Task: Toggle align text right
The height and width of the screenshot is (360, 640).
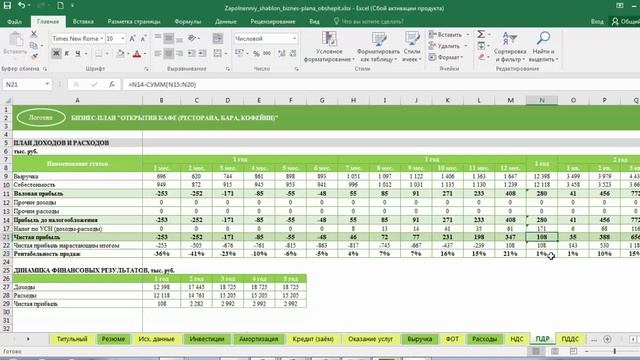Action: pos(179,53)
